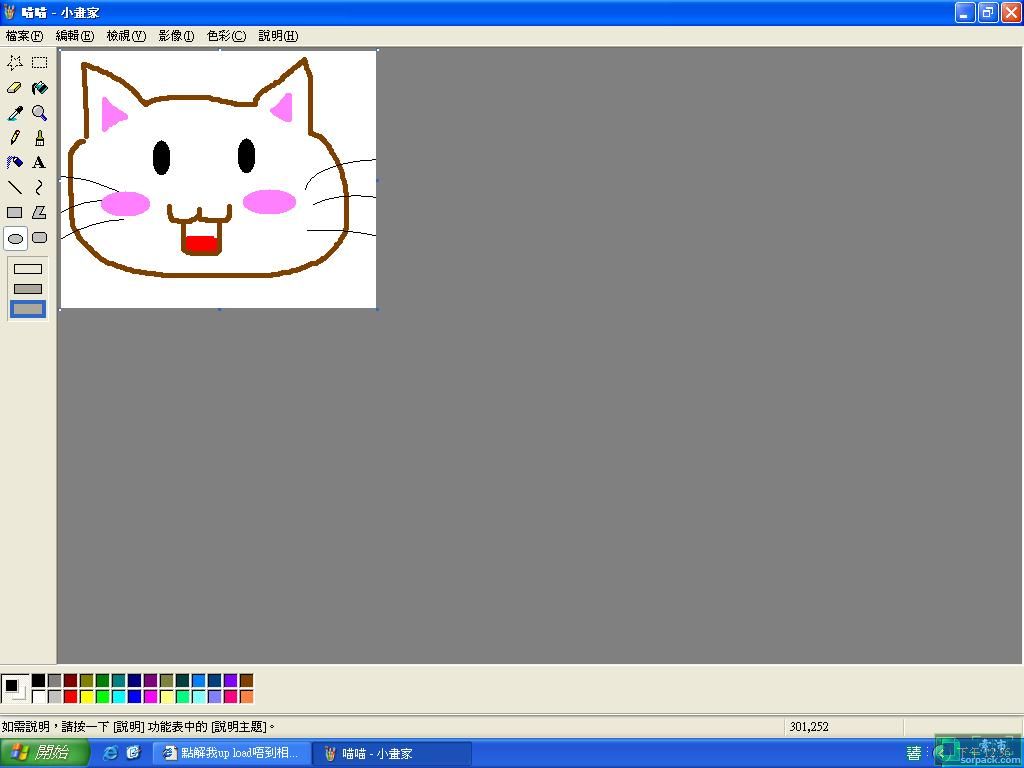This screenshot has height=768, width=1024.
Task: Pick the eyedropper Pick Color tool
Action: 15,113
